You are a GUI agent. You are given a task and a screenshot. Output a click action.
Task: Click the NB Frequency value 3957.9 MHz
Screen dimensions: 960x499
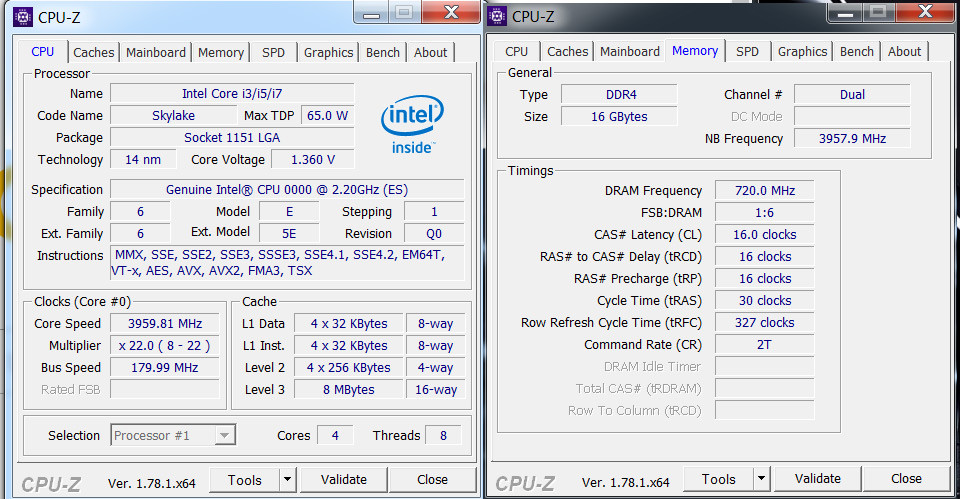click(x=852, y=138)
